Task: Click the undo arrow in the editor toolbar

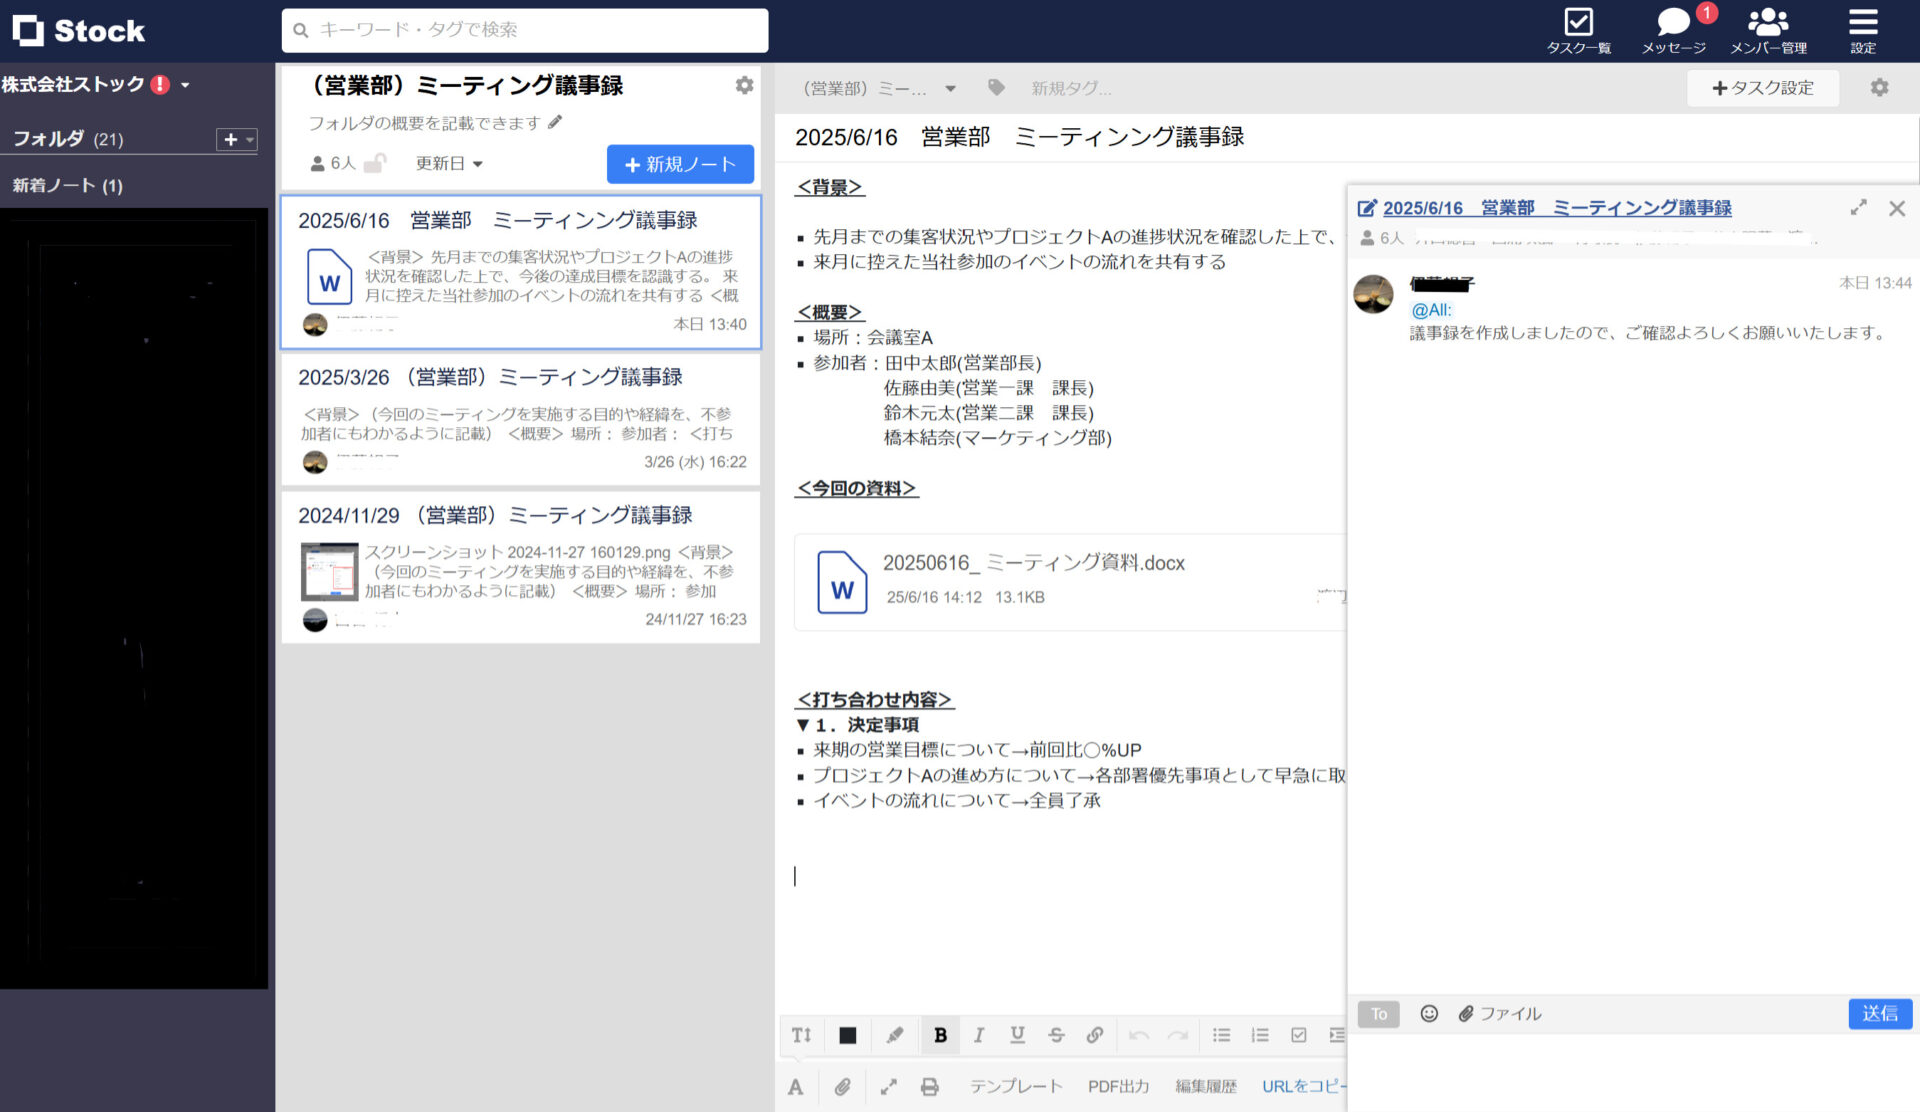Action: point(1138,1035)
